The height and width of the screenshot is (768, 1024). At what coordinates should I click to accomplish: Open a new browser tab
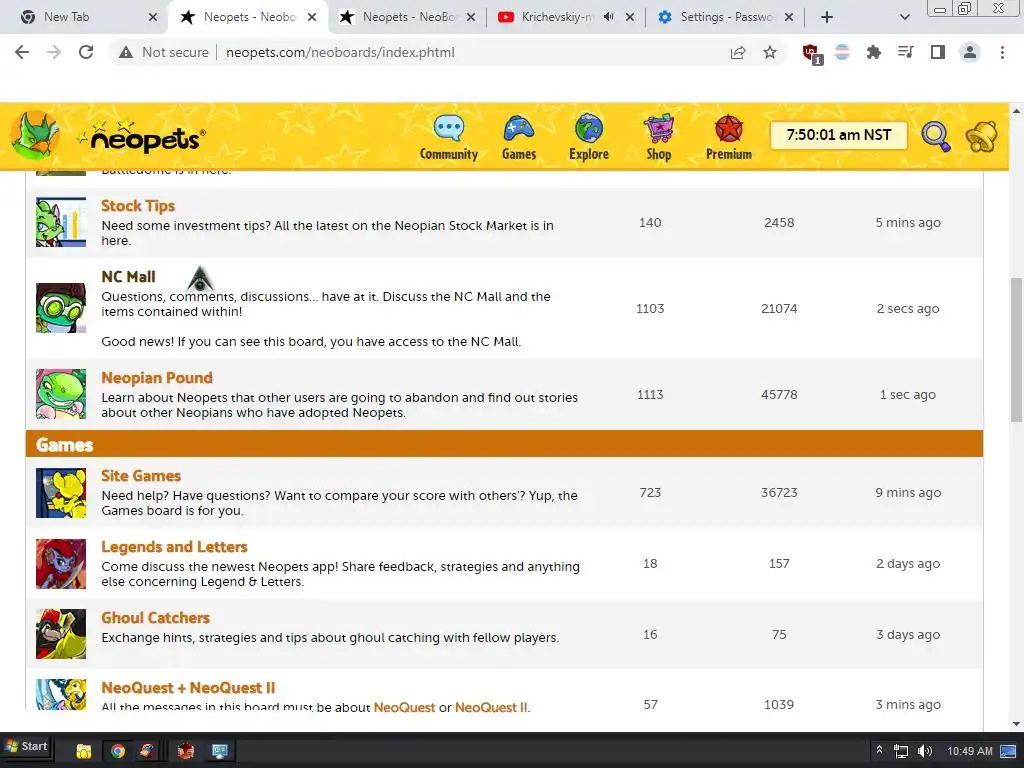(826, 17)
